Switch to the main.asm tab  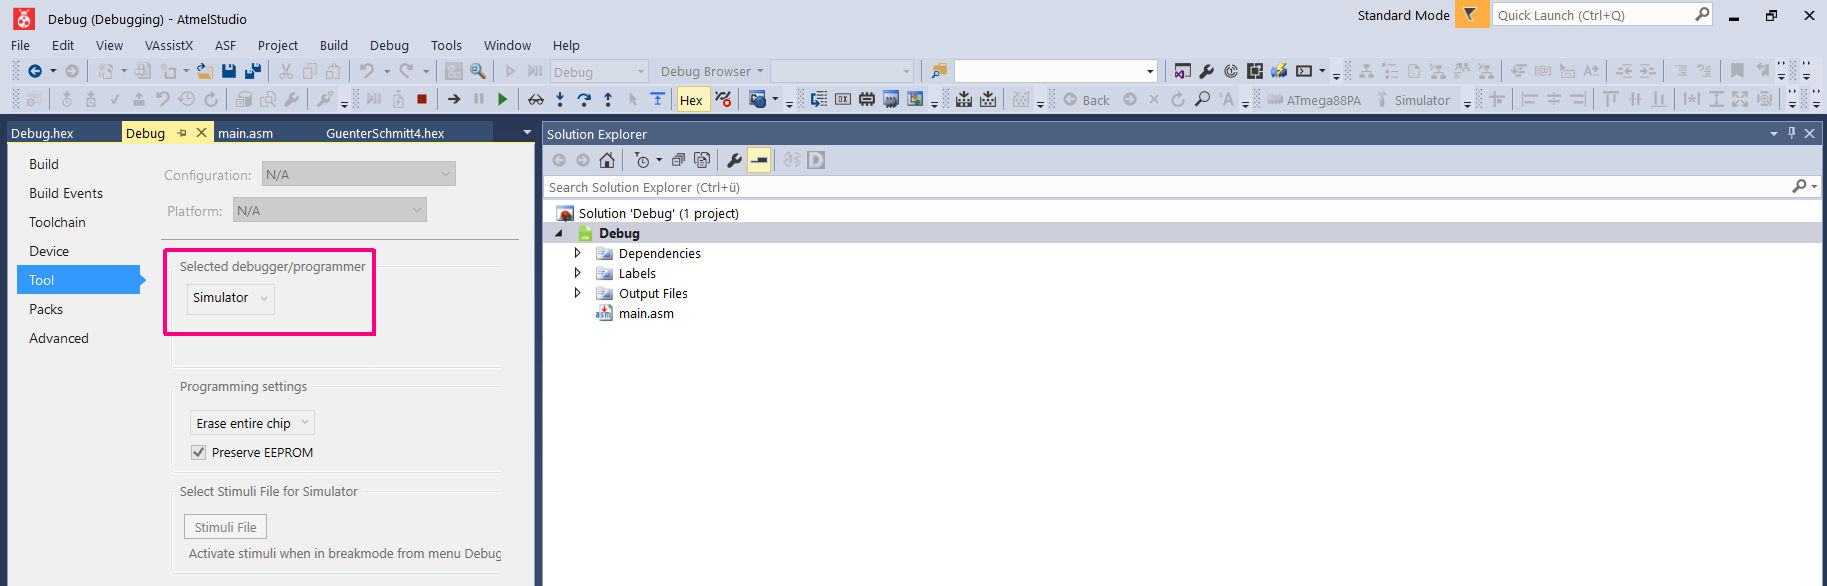[245, 133]
